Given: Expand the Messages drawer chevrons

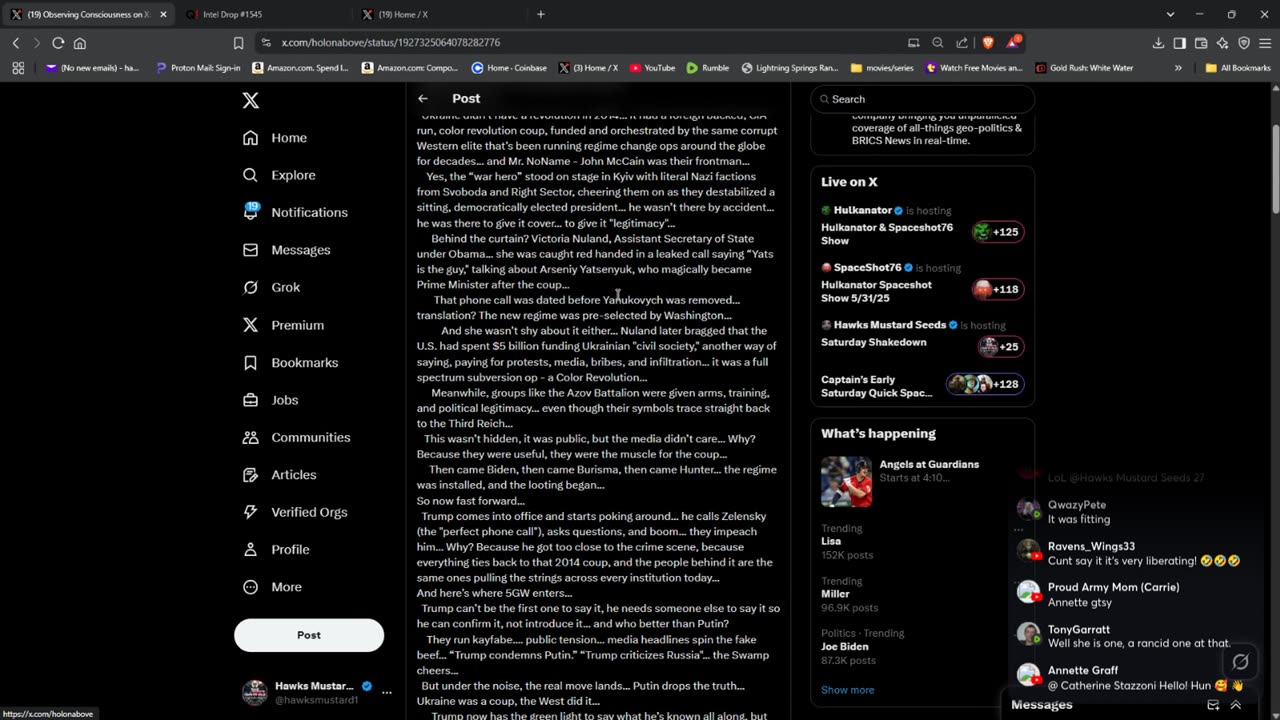Looking at the screenshot, I should coord(1236,705).
